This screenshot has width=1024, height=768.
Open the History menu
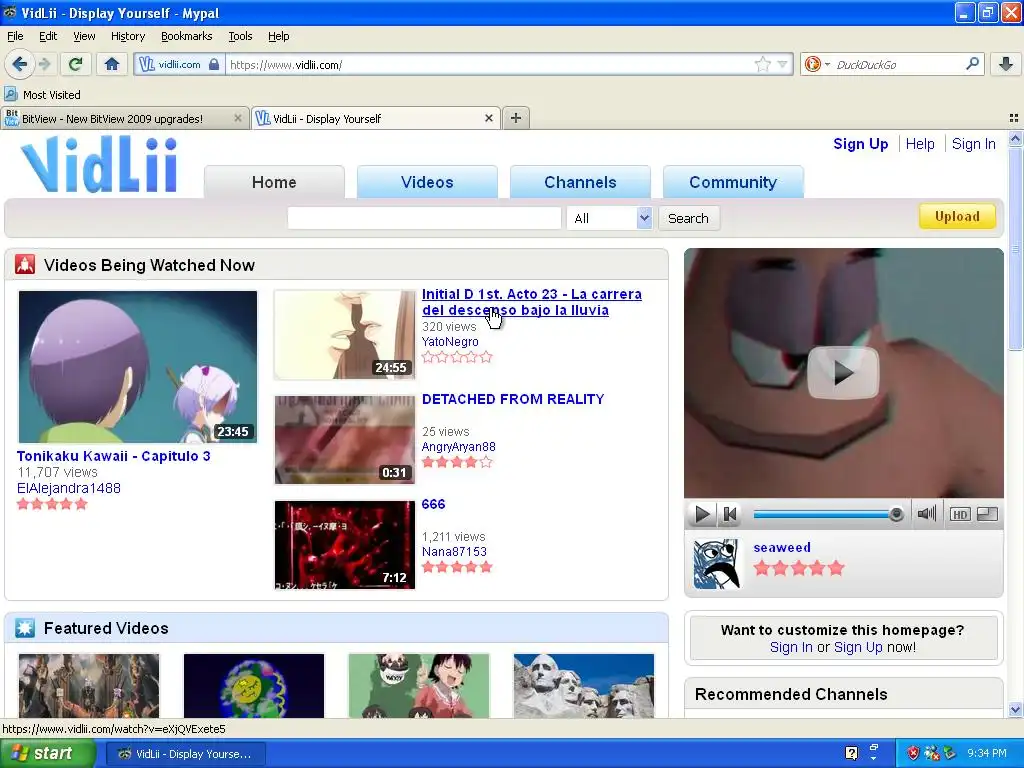tap(128, 36)
